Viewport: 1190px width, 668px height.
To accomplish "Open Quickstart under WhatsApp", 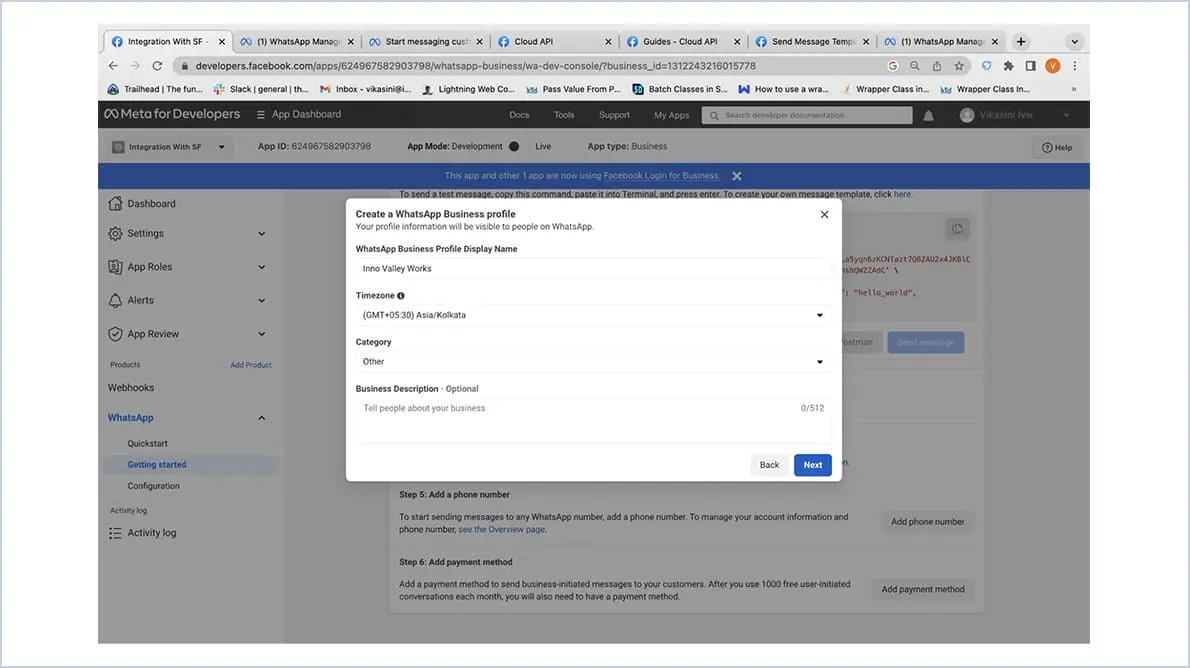I will [147, 443].
